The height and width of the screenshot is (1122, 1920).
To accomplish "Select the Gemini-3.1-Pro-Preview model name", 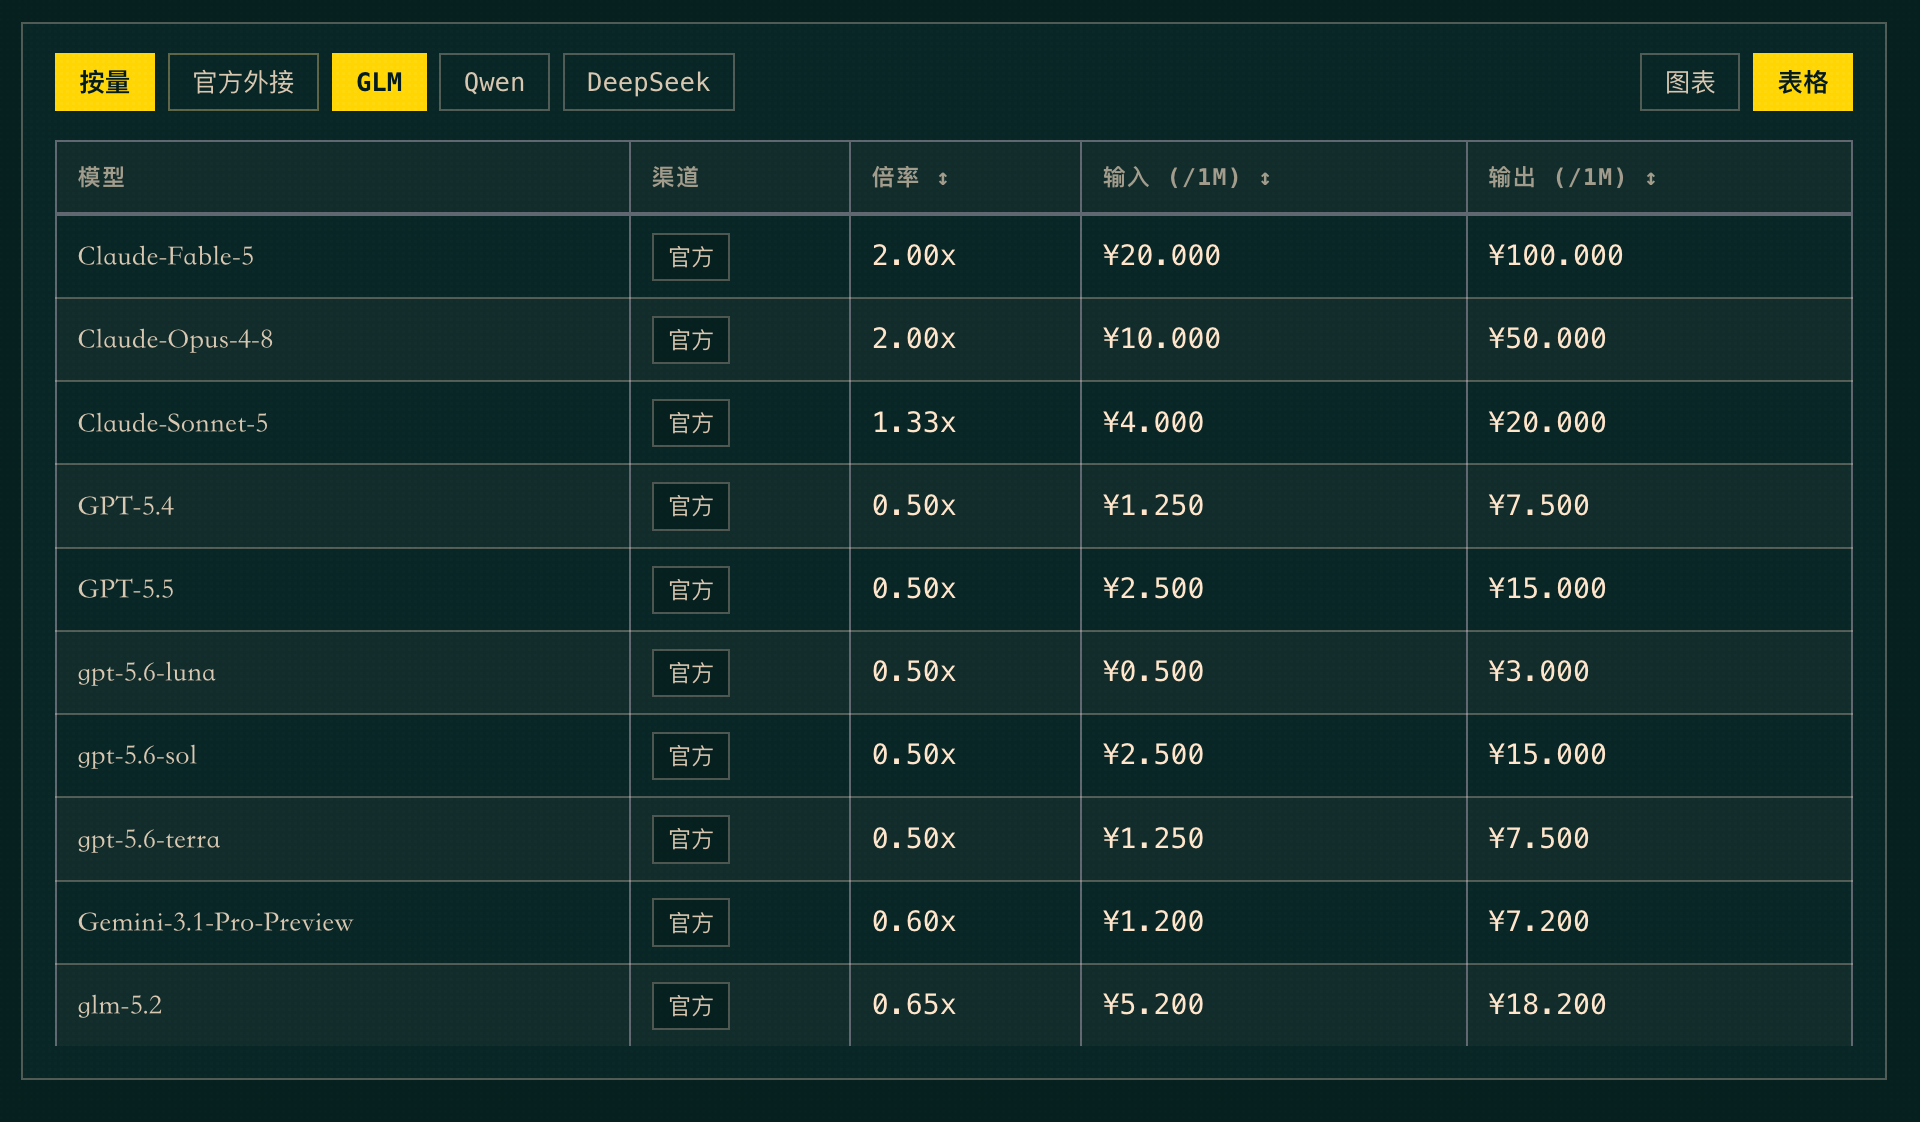I will click(x=216, y=922).
